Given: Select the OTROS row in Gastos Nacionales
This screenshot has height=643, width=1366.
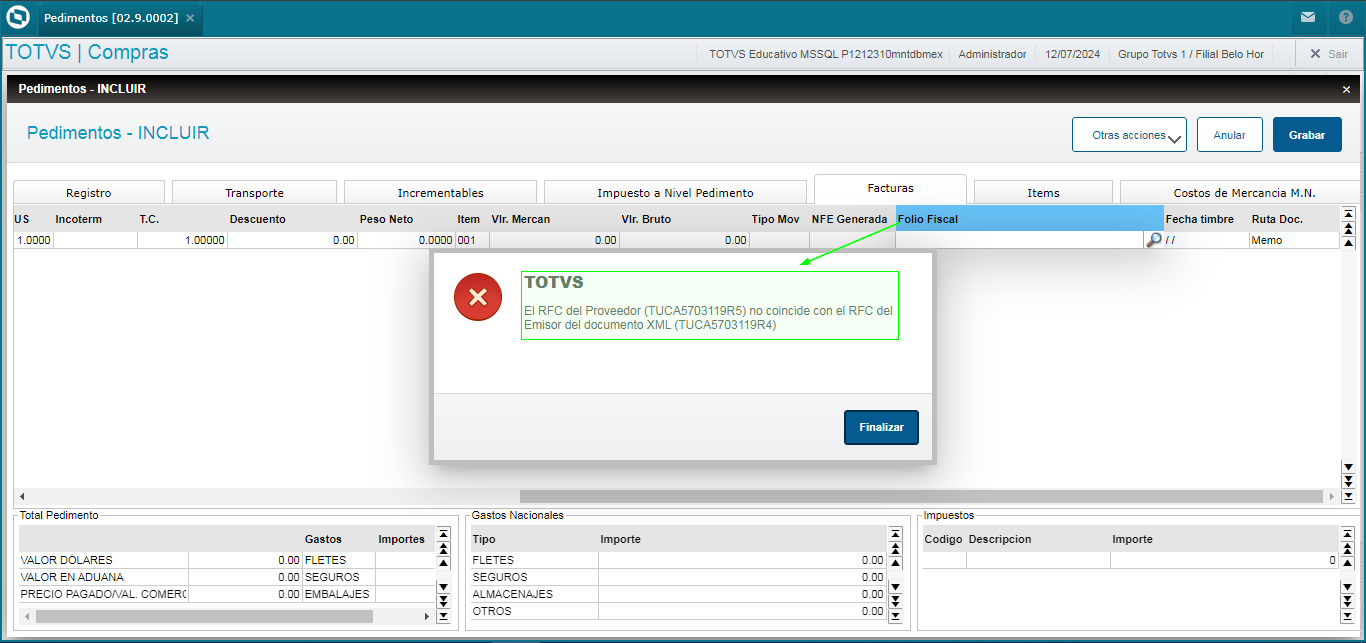Looking at the screenshot, I should point(678,611).
